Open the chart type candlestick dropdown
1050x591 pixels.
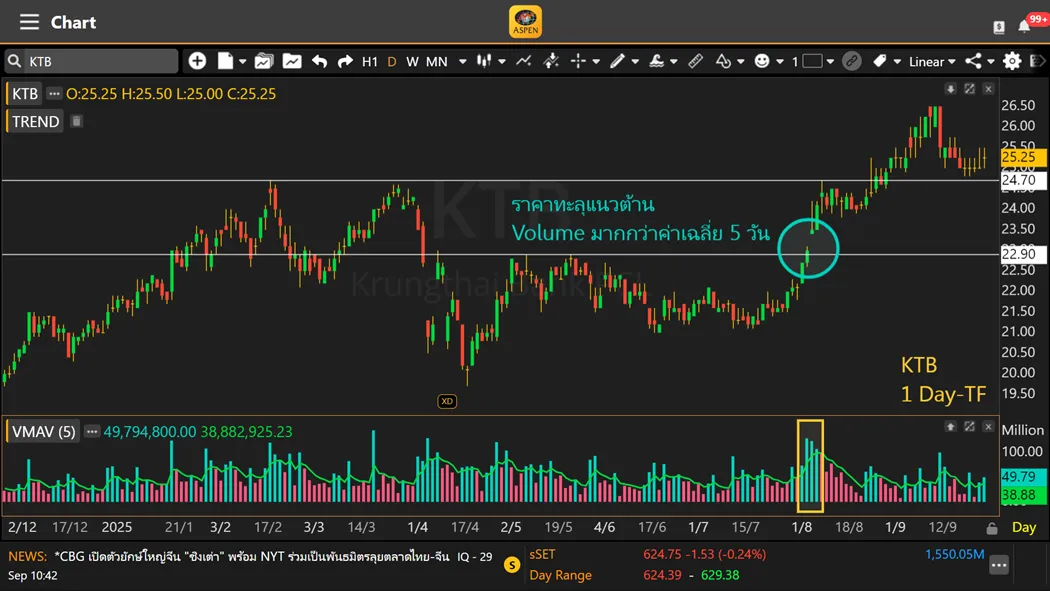489,61
